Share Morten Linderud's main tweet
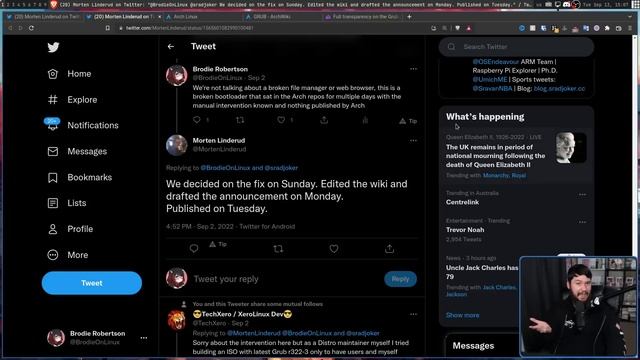The height and width of the screenshot is (360, 640). 389,249
